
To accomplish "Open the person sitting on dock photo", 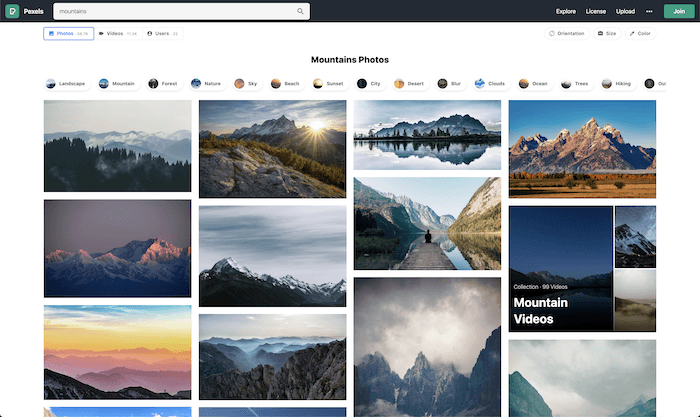I will [x=427, y=224].
